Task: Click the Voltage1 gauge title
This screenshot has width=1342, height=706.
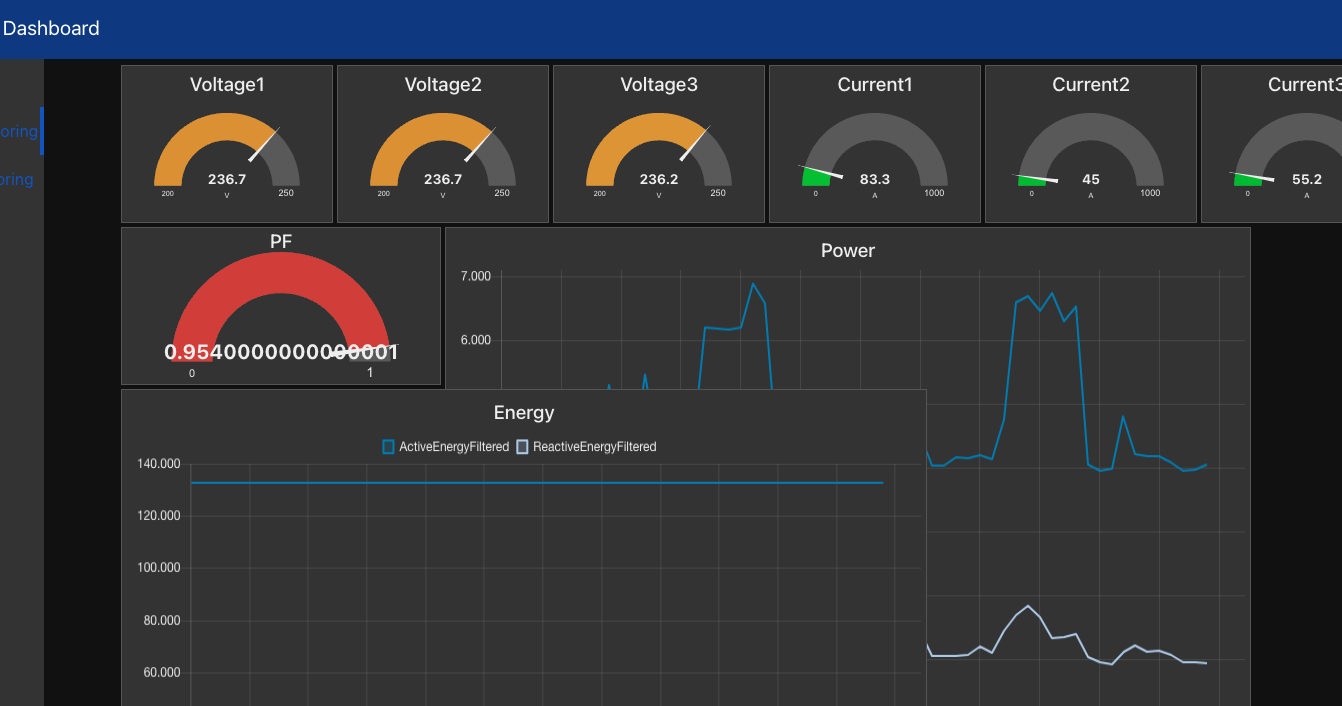Action: (227, 85)
